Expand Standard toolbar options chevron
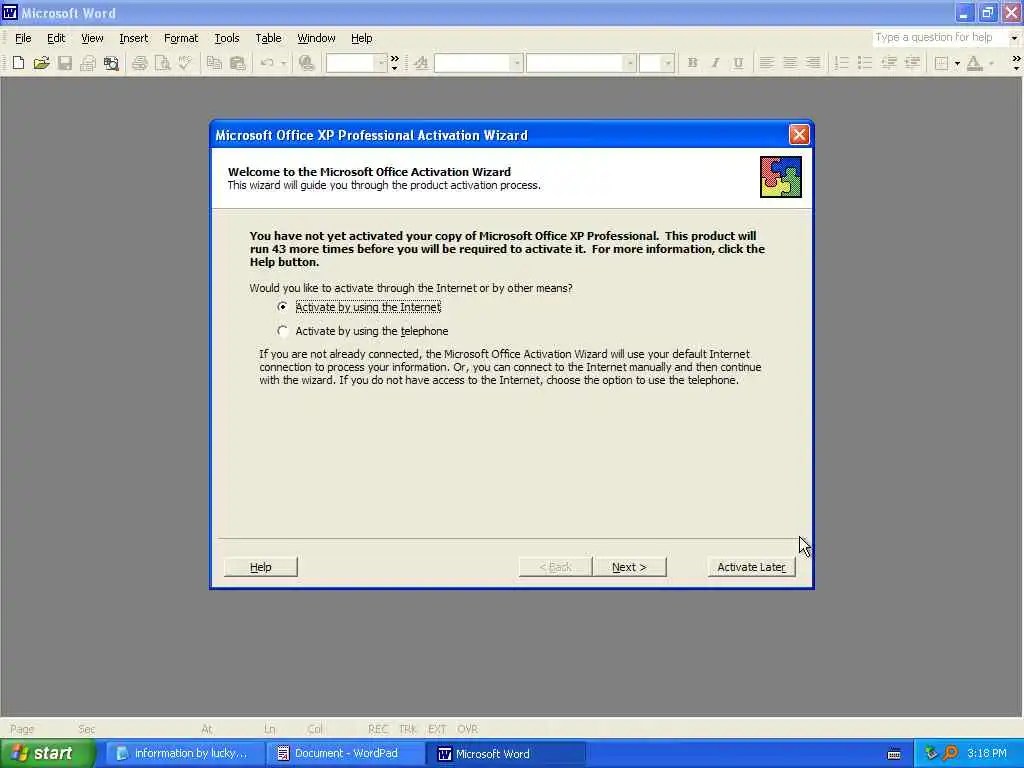 pos(394,63)
